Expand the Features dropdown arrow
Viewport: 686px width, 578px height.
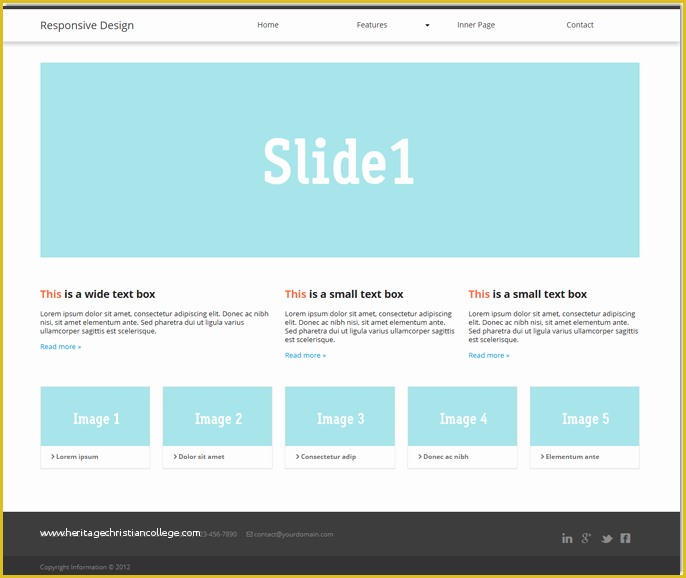pyautogui.click(x=427, y=25)
